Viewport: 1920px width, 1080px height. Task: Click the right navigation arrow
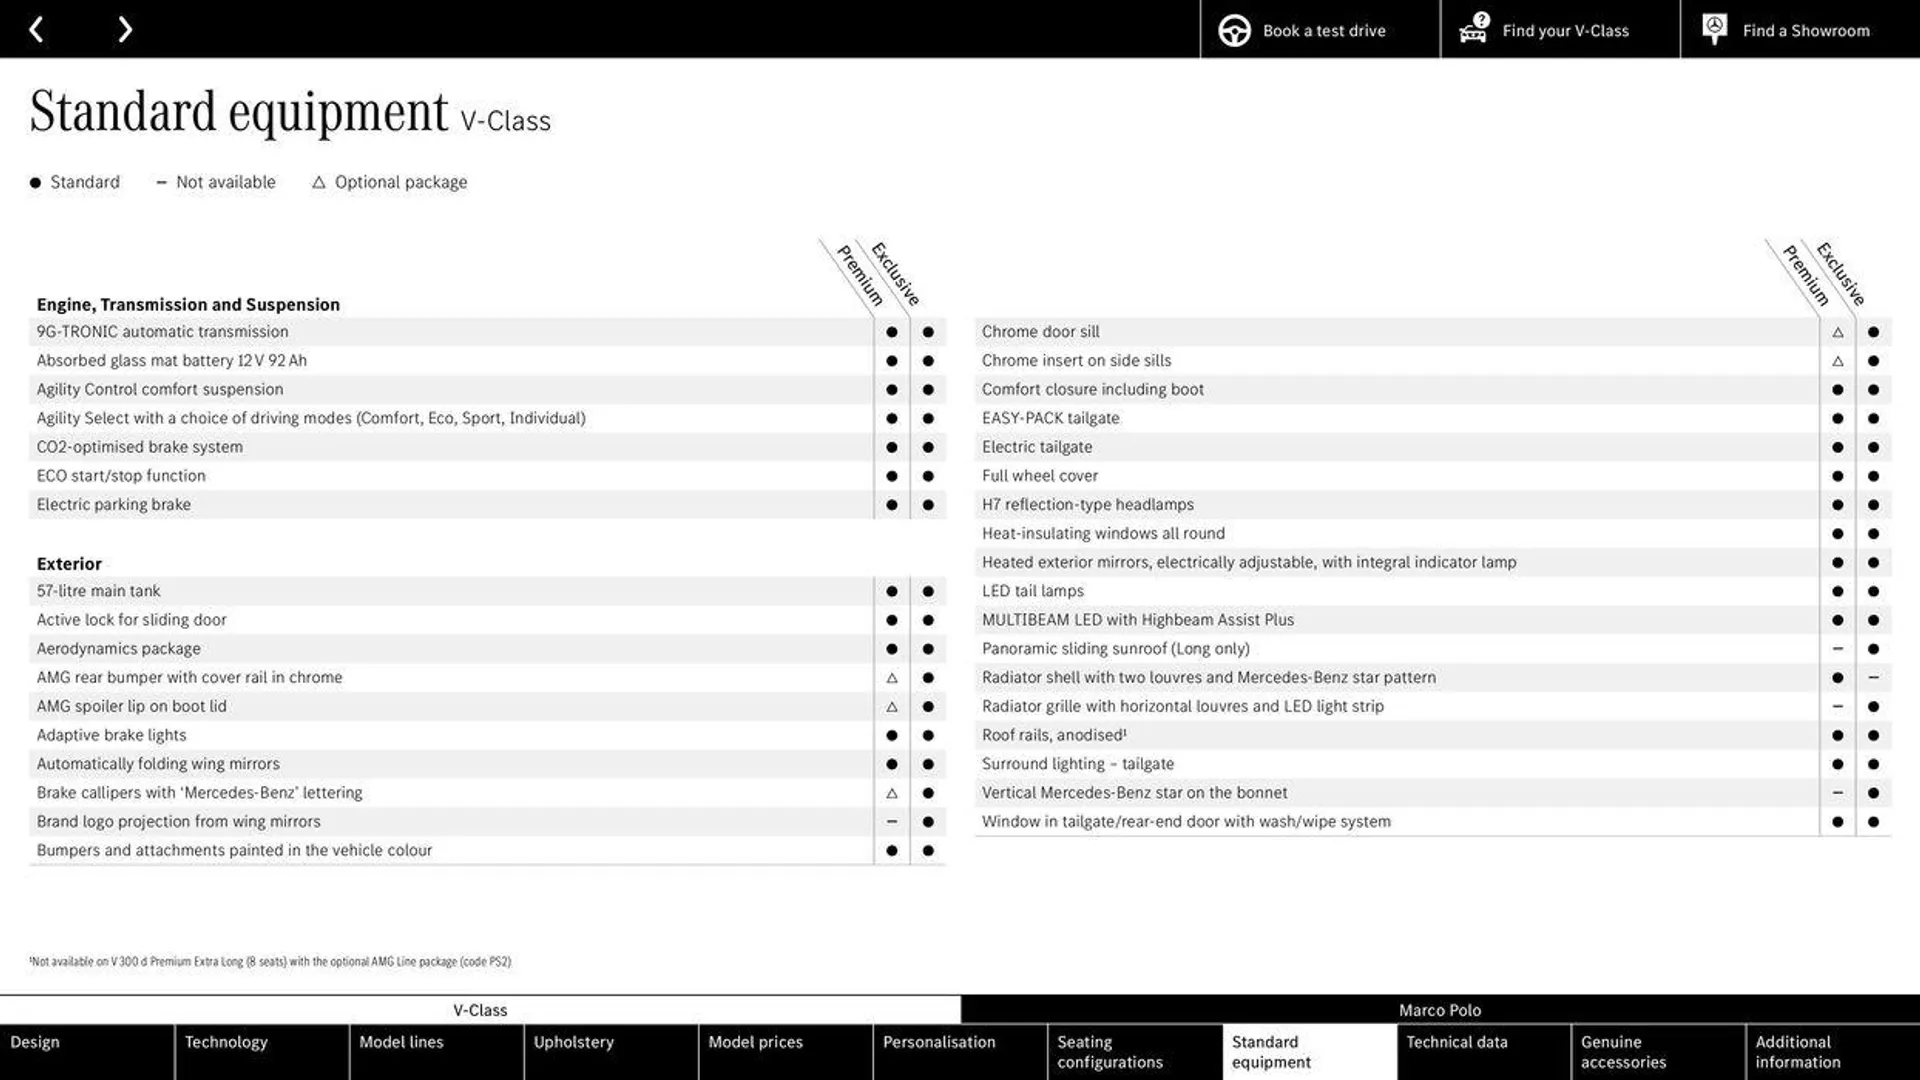point(123,29)
